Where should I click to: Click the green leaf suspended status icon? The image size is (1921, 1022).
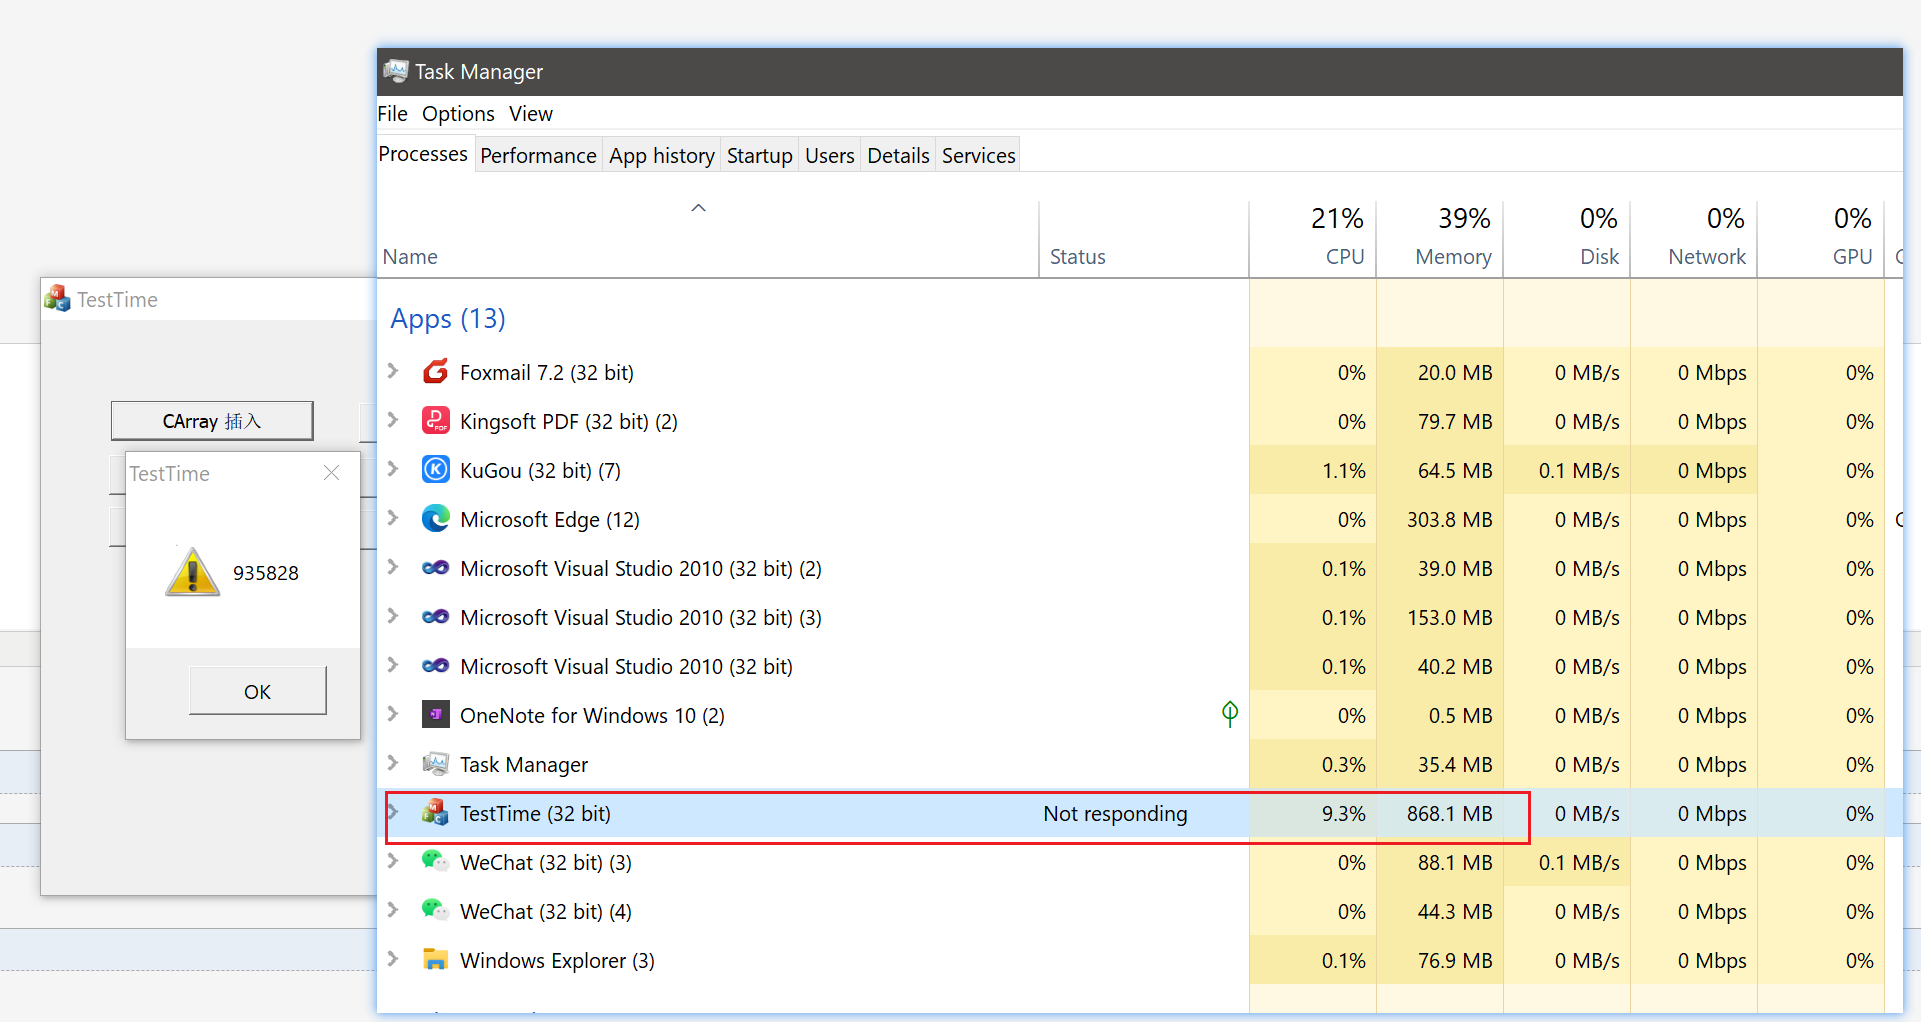[x=1230, y=714]
